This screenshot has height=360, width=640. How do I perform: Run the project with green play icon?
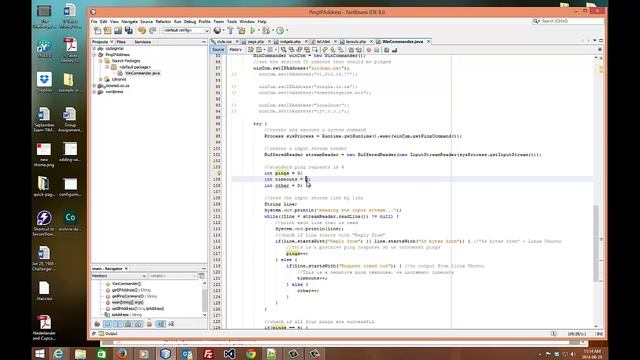coord(253,31)
